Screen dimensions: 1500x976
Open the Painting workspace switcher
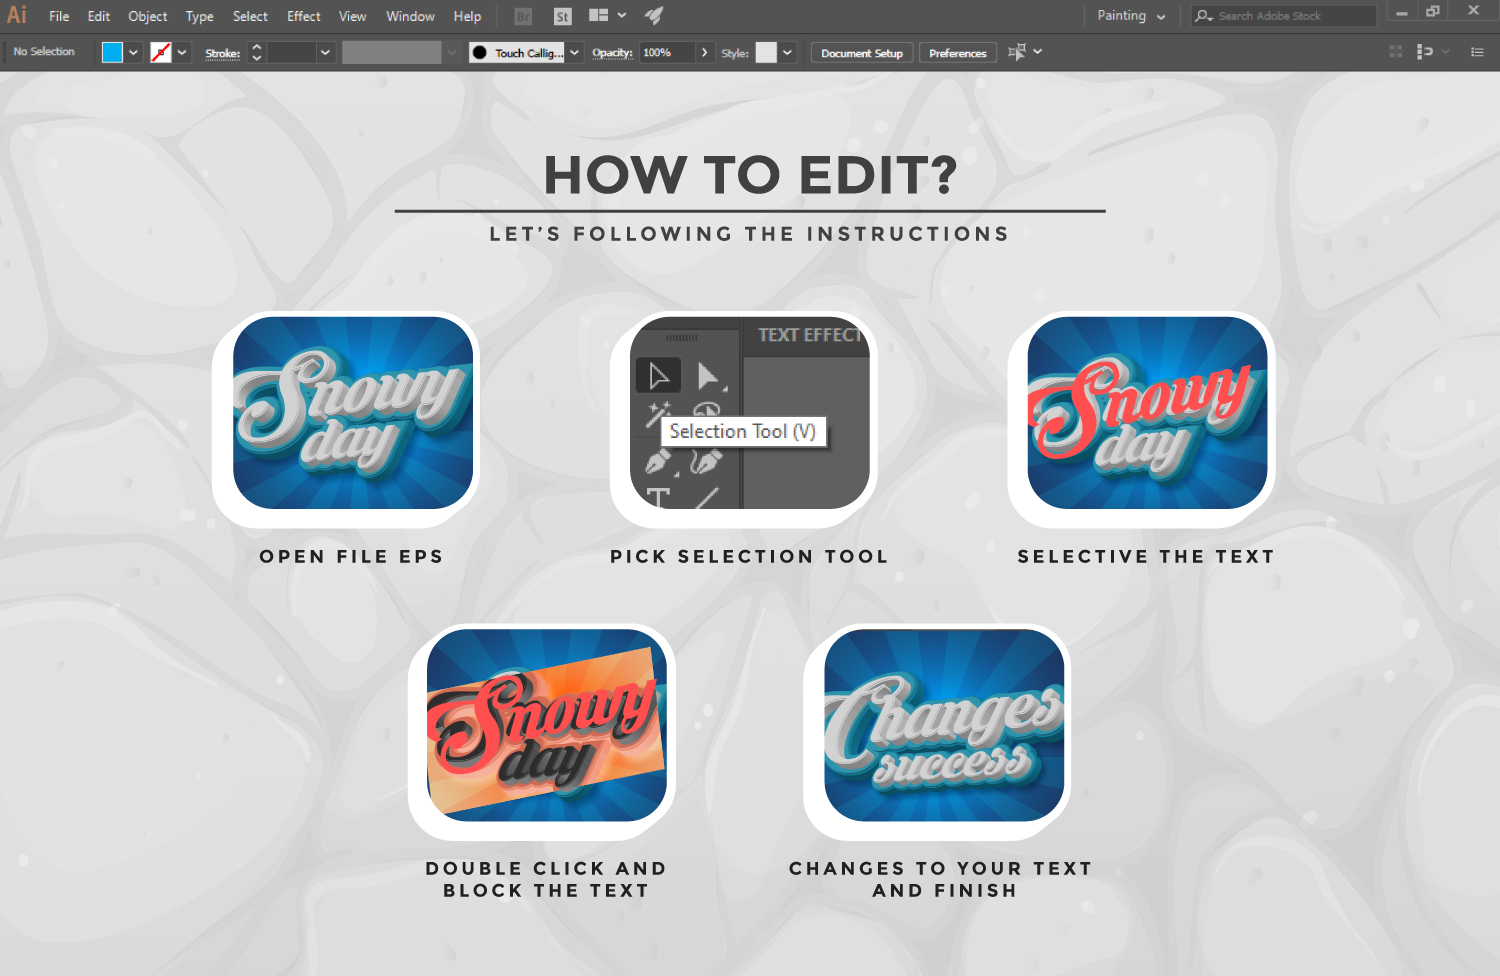point(1131,16)
